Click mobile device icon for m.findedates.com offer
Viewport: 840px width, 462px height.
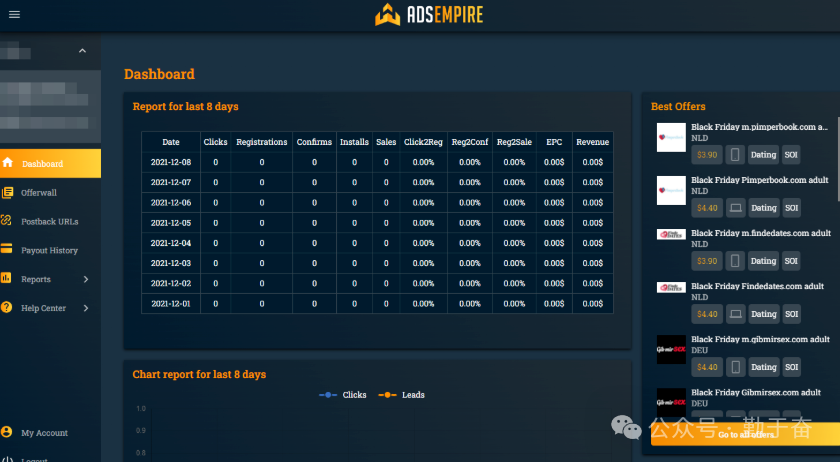point(735,261)
